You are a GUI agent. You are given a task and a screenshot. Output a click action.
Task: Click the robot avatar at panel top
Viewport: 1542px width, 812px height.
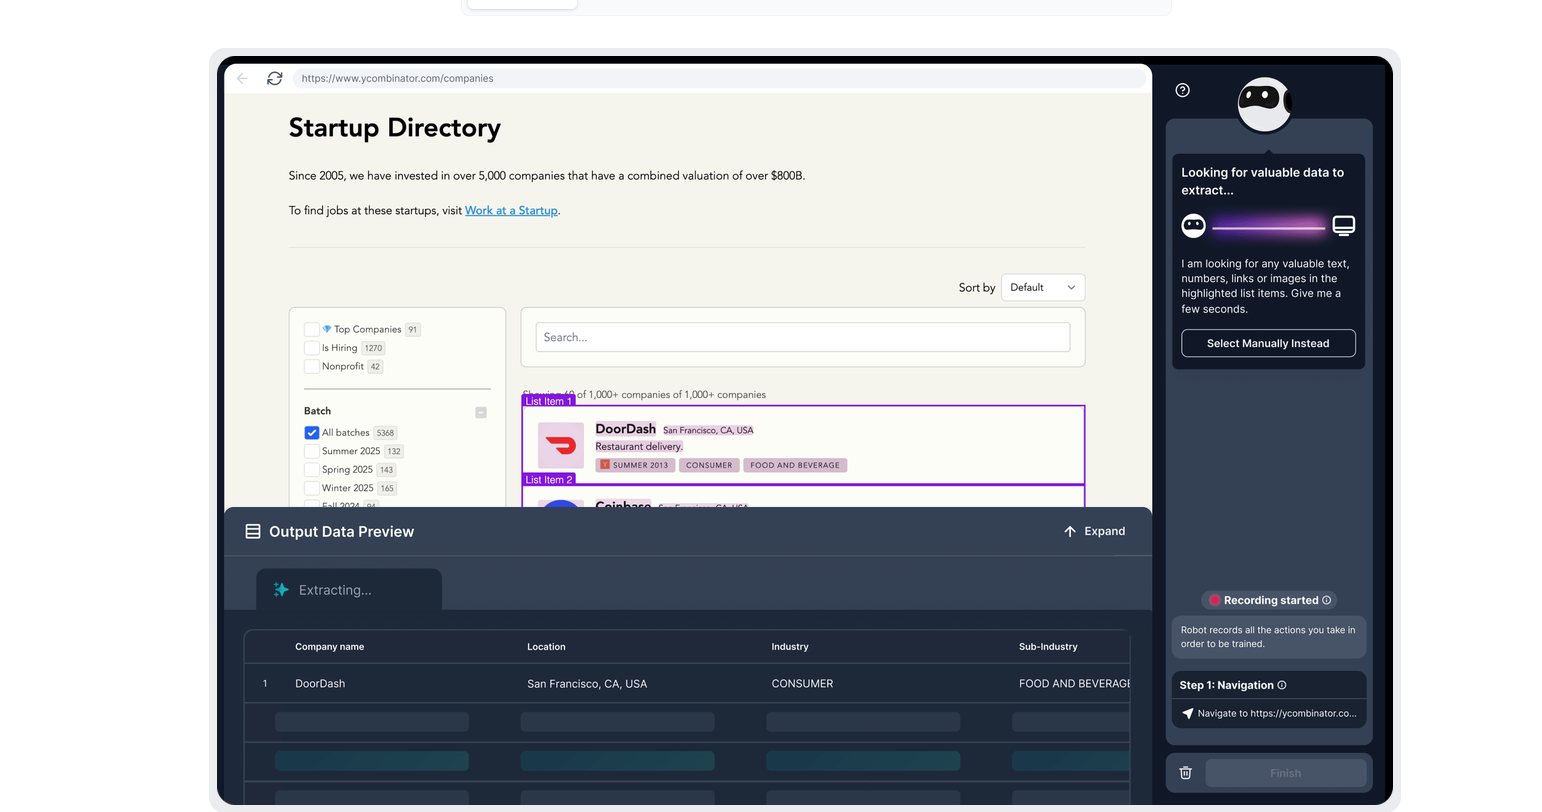coord(1264,103)
